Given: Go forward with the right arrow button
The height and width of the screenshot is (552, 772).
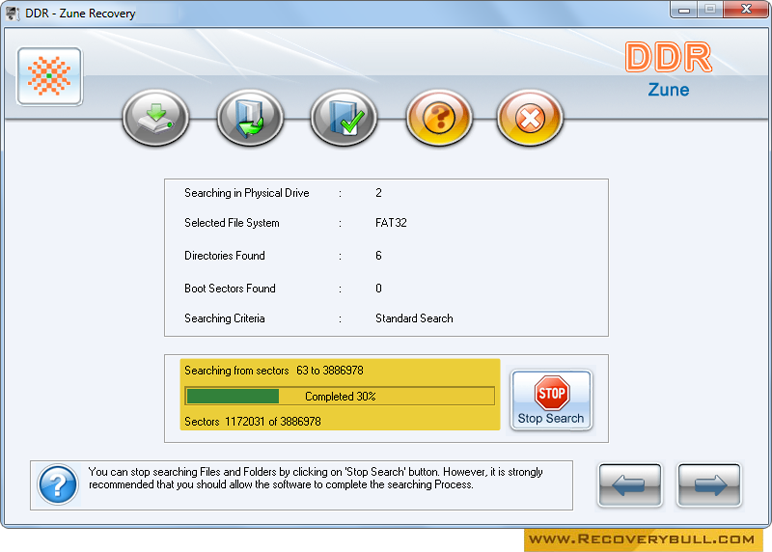Looking at the screenshot, I should pos(709,485).
